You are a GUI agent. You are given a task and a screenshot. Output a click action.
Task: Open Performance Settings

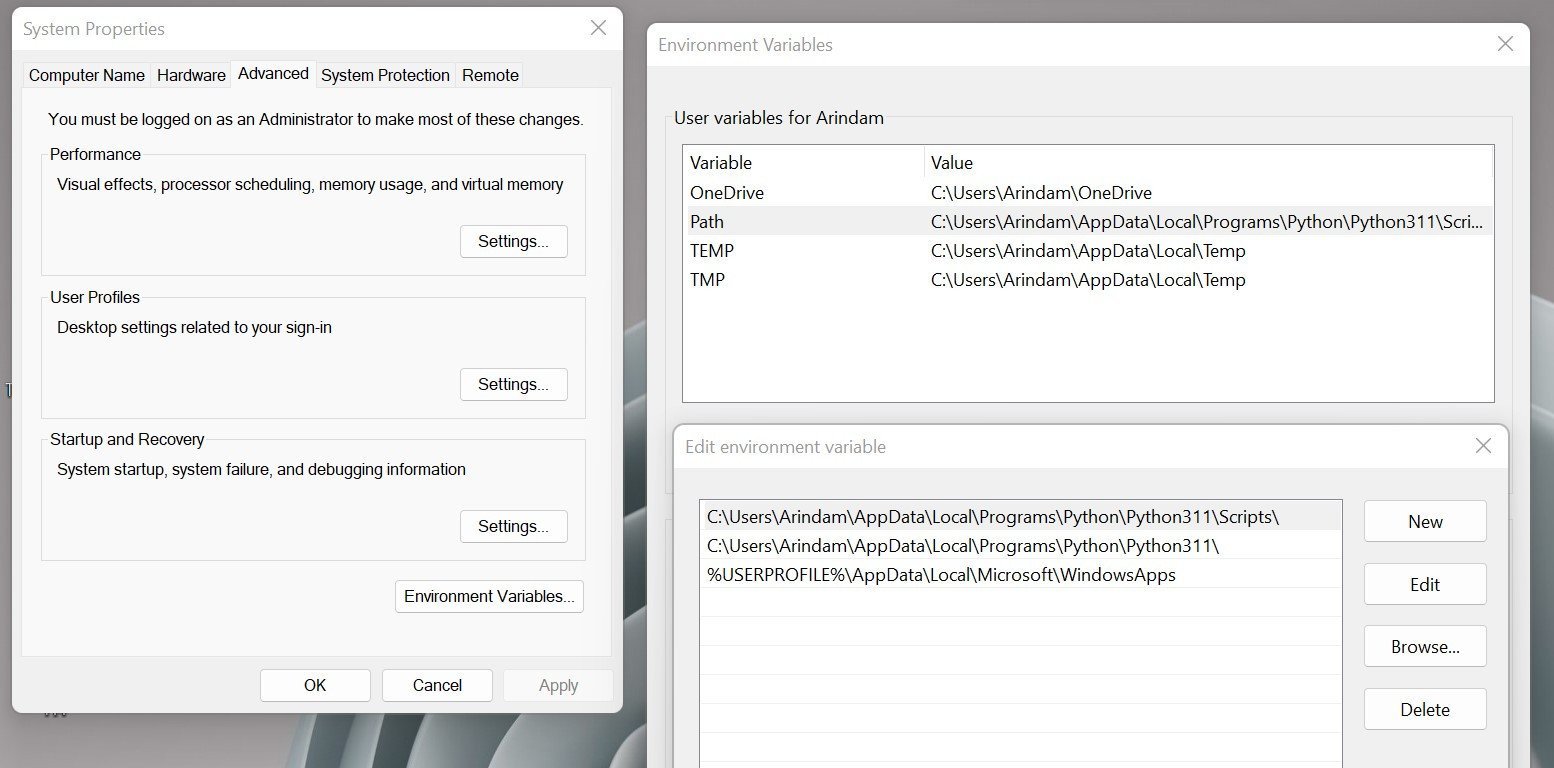point(513,241)
